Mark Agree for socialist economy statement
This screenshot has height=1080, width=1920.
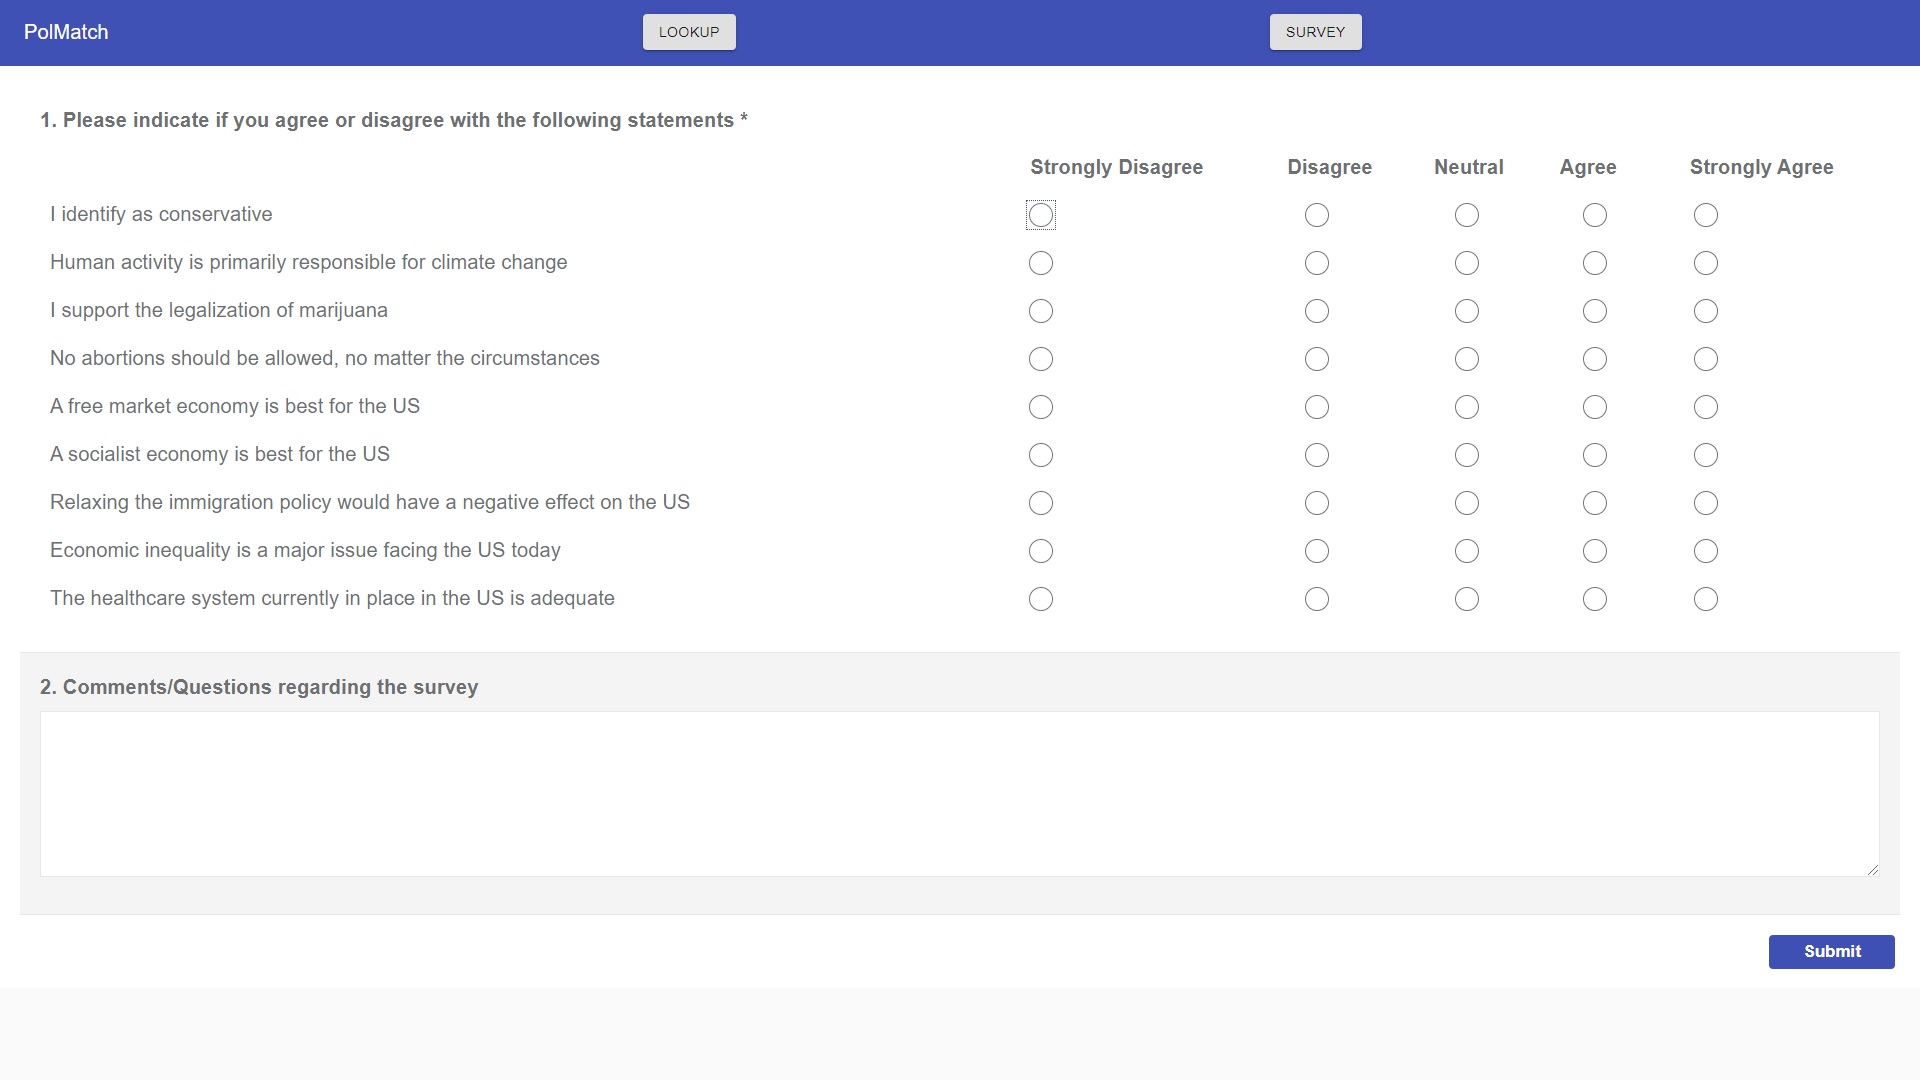tap(1594, 455)
